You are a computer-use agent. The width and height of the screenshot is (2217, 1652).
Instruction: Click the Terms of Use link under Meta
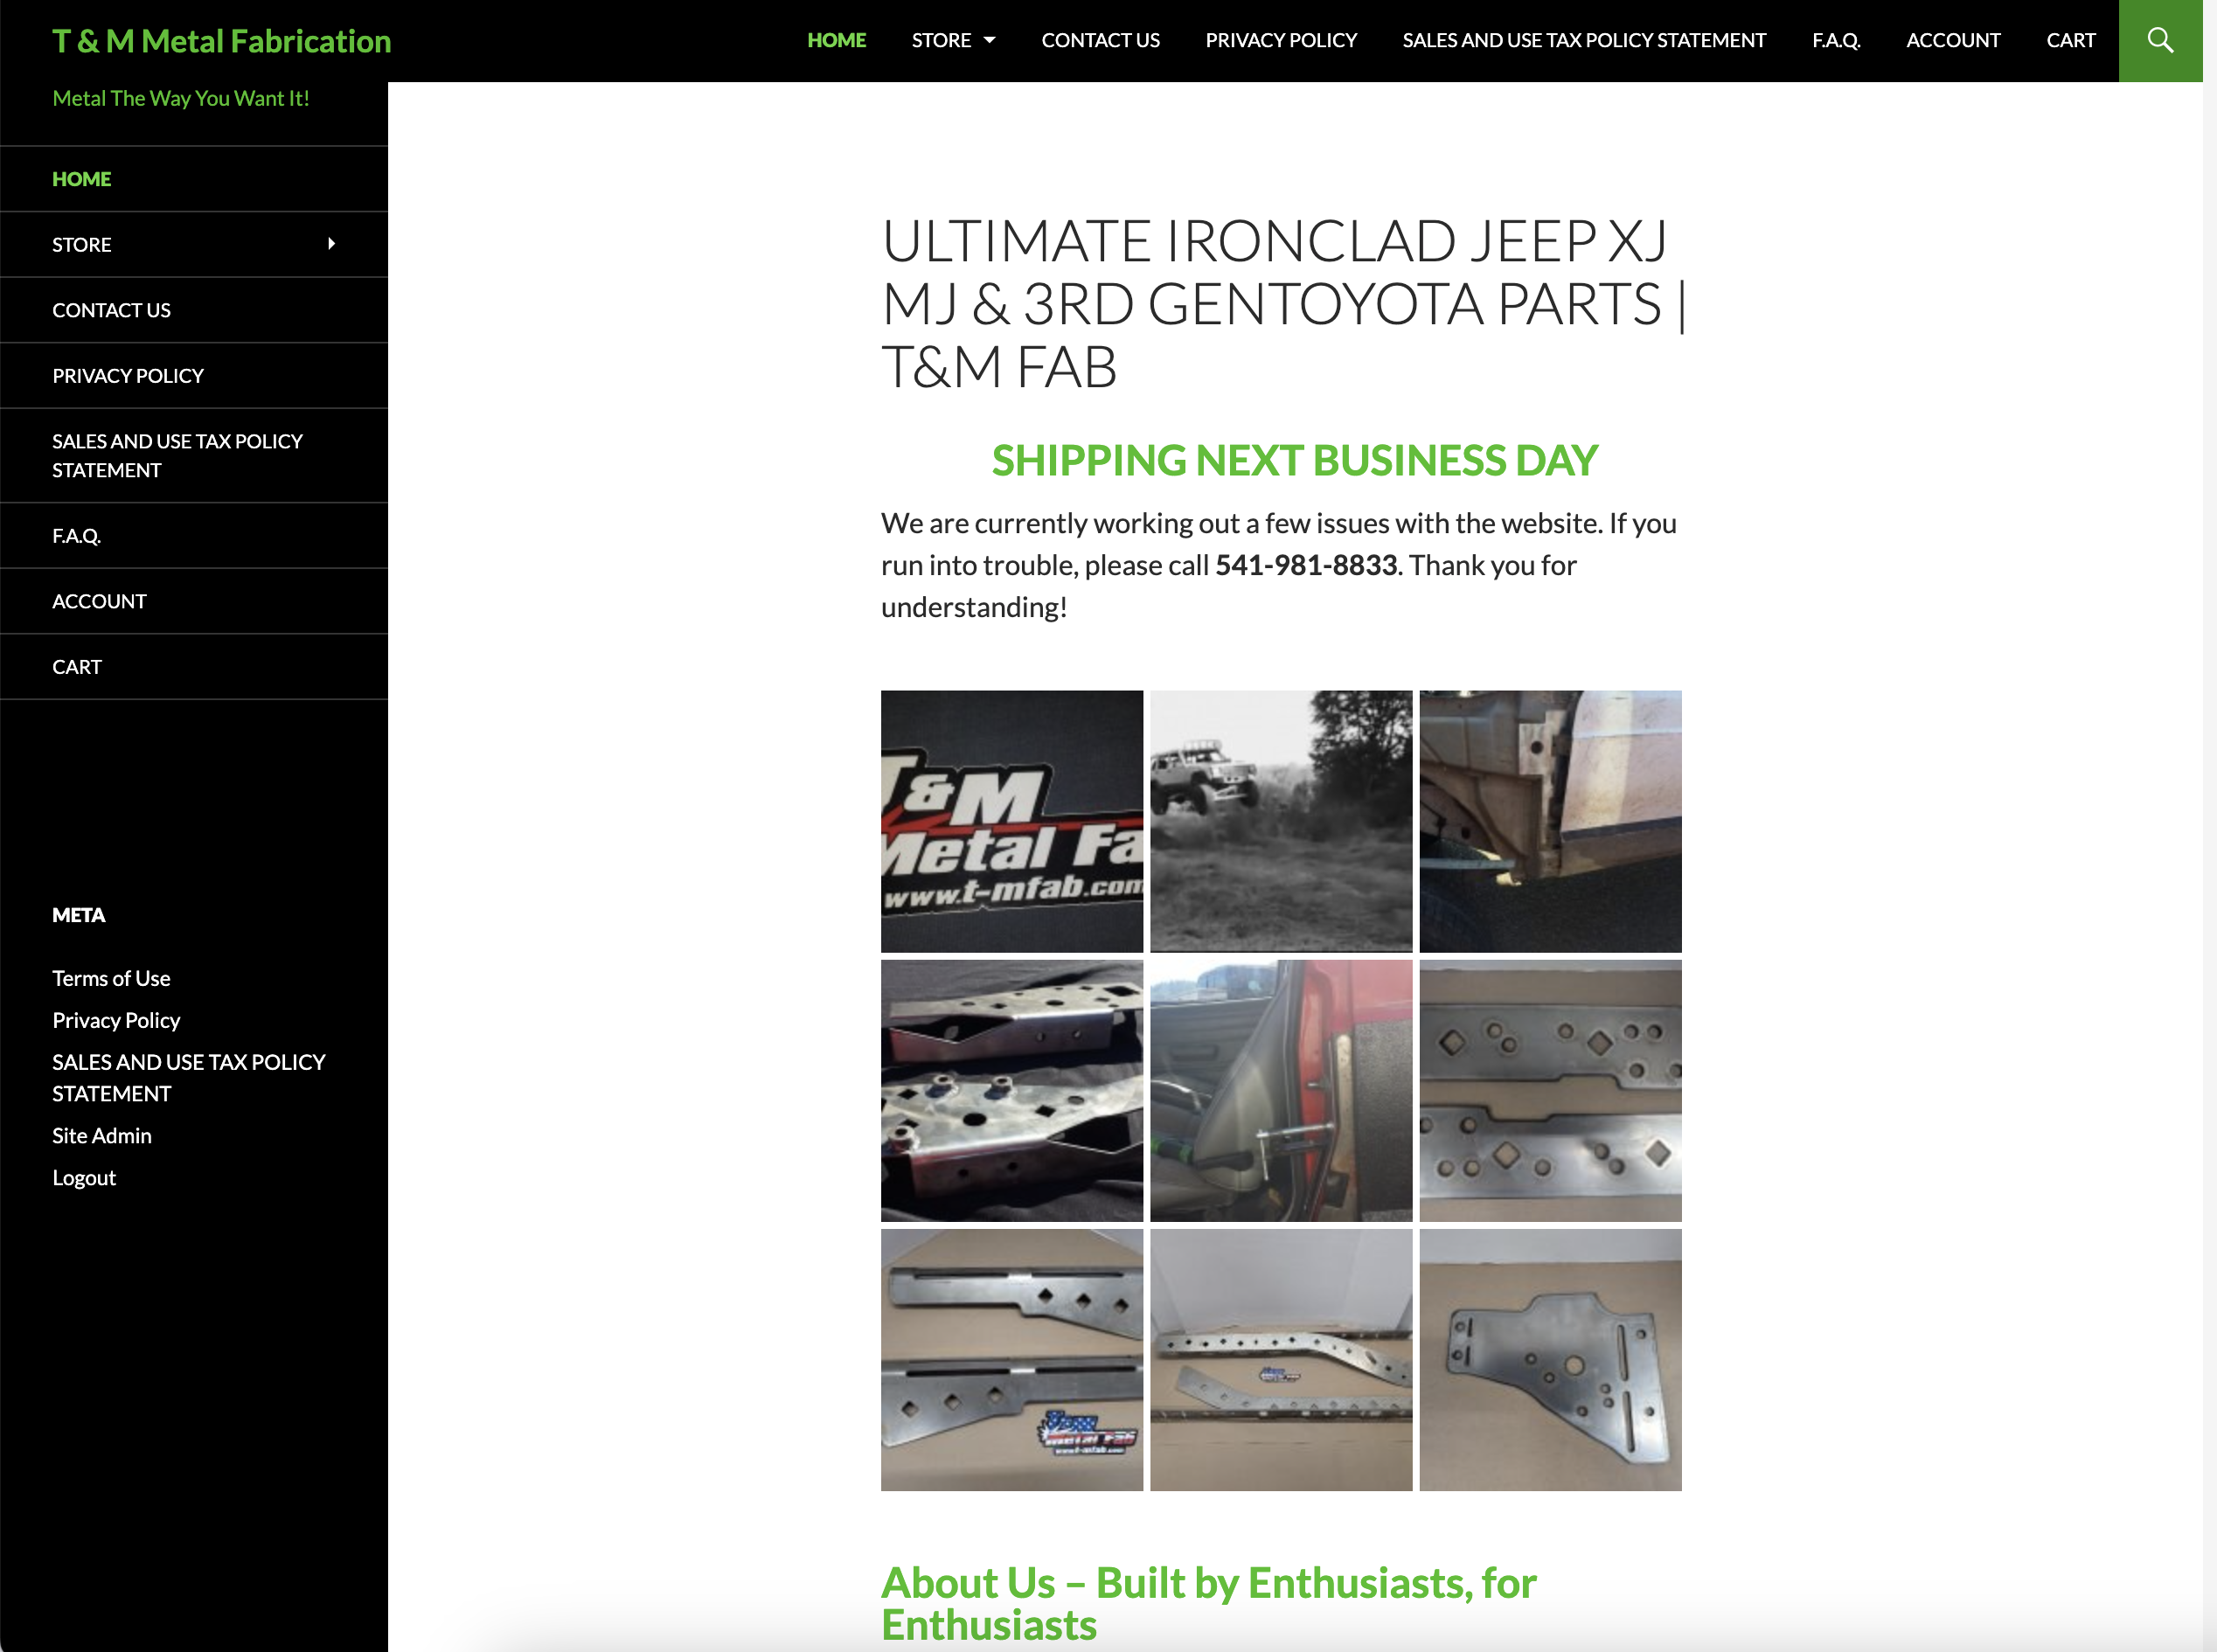[111, 978]
